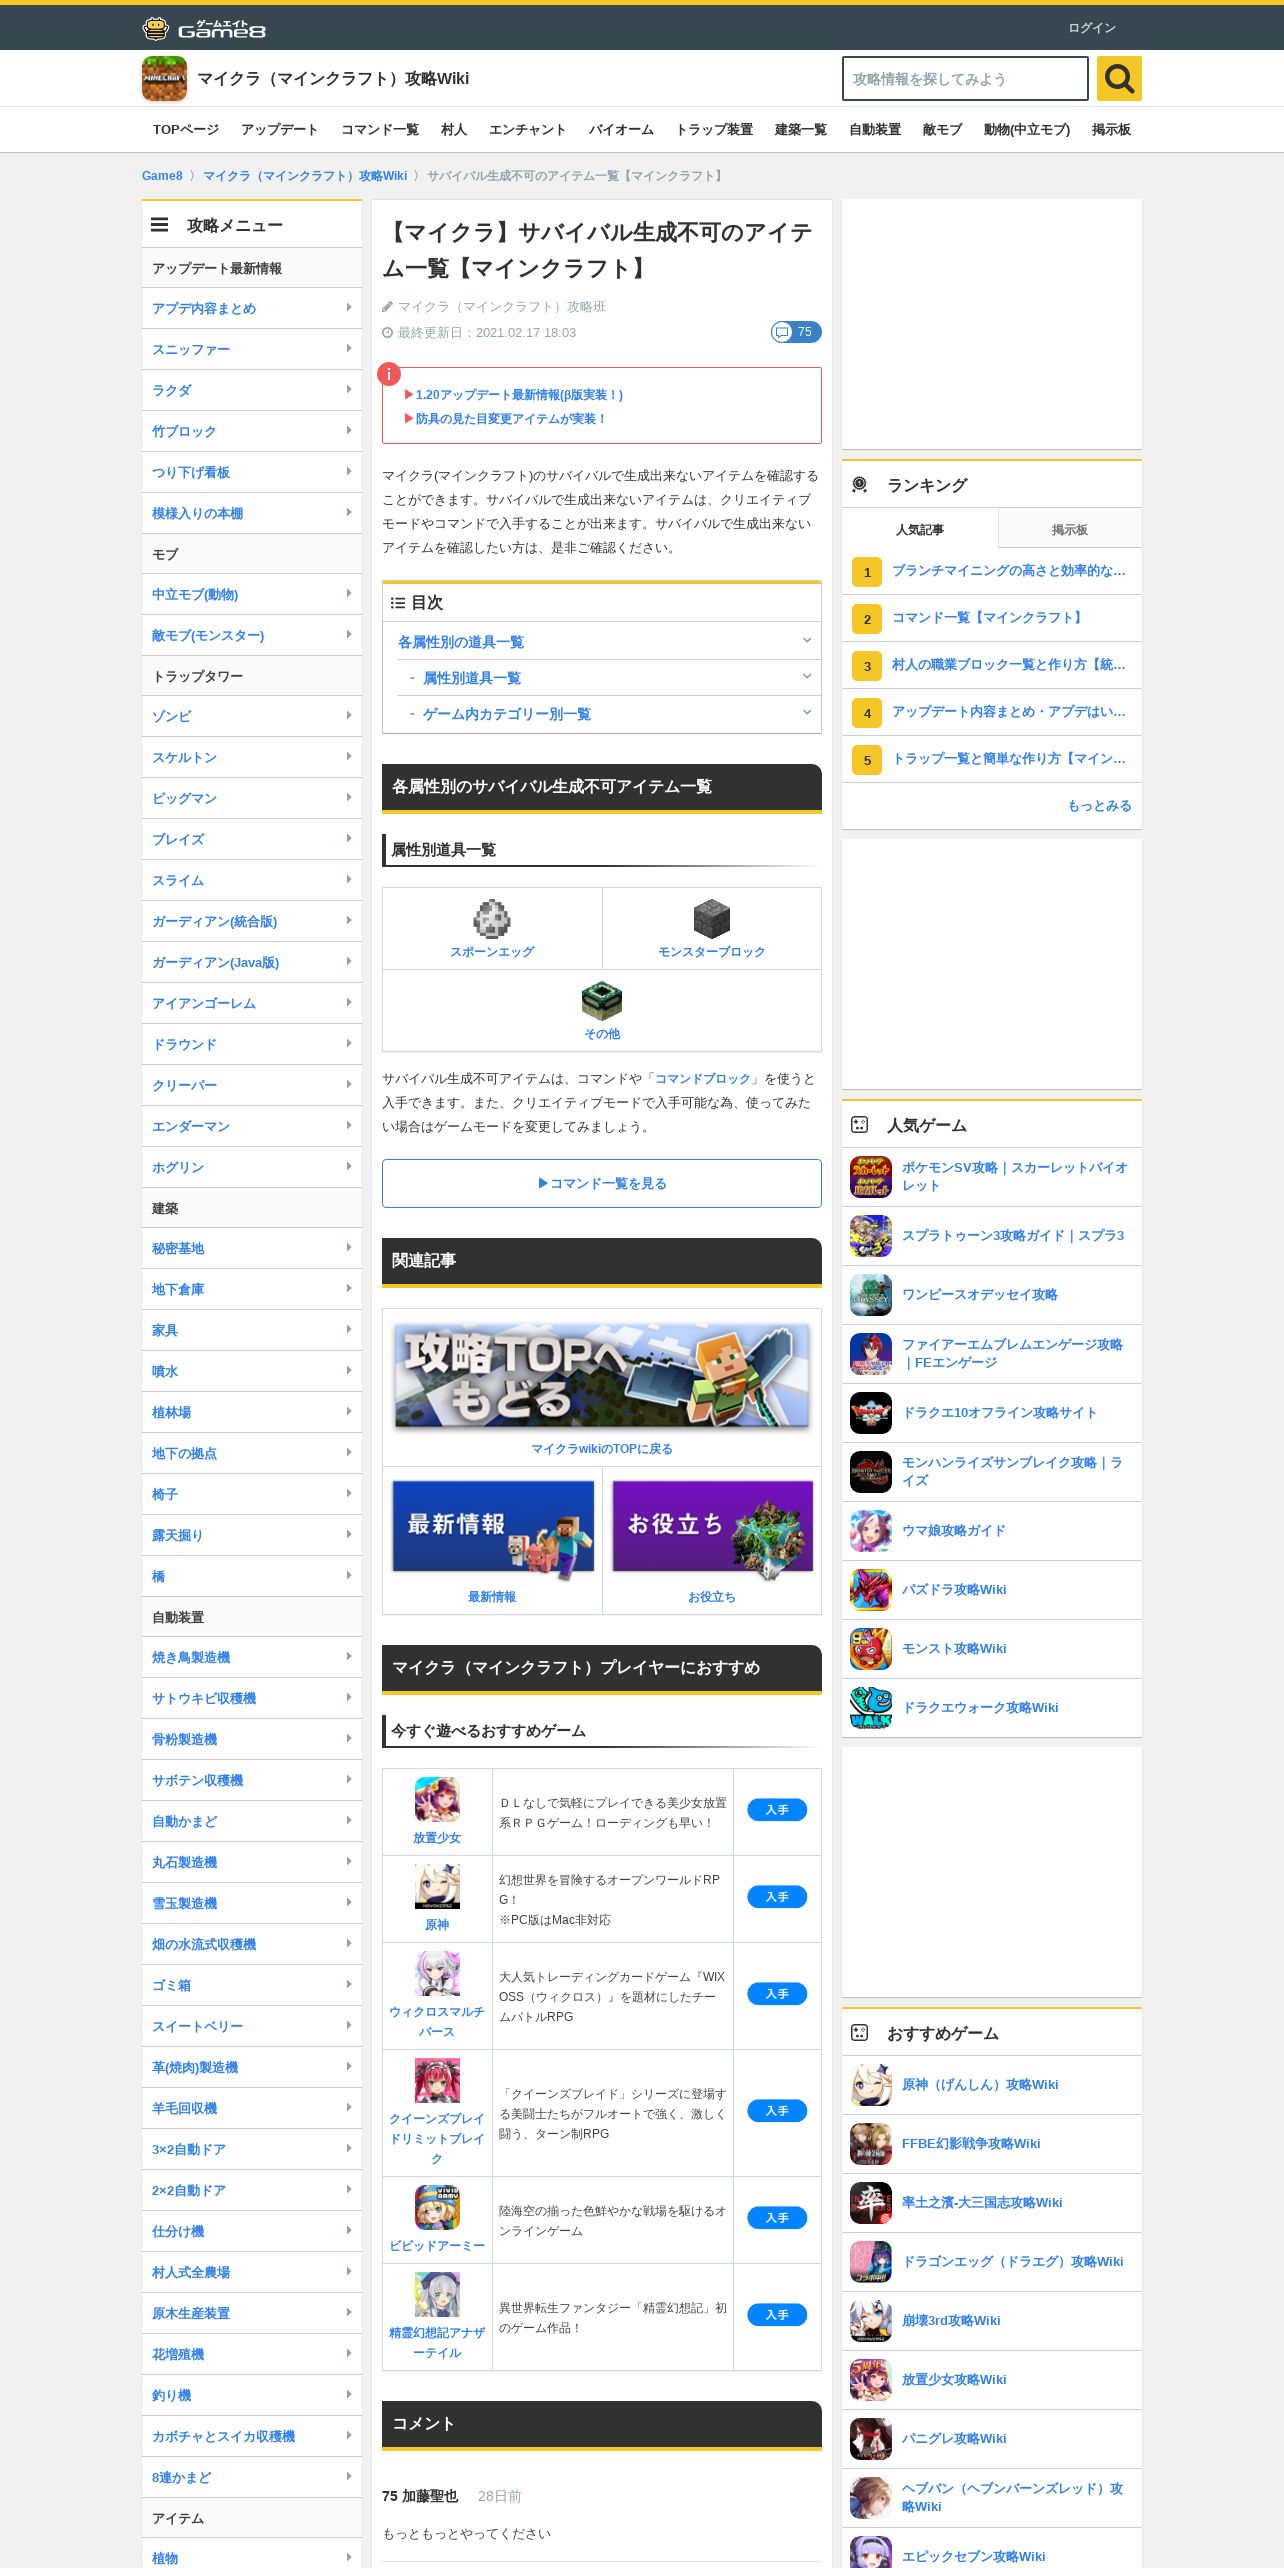Viewport: 1284px width, 2568px height.
Task: Click the コマンド一覧を見る button
Action: [602, 1183]
